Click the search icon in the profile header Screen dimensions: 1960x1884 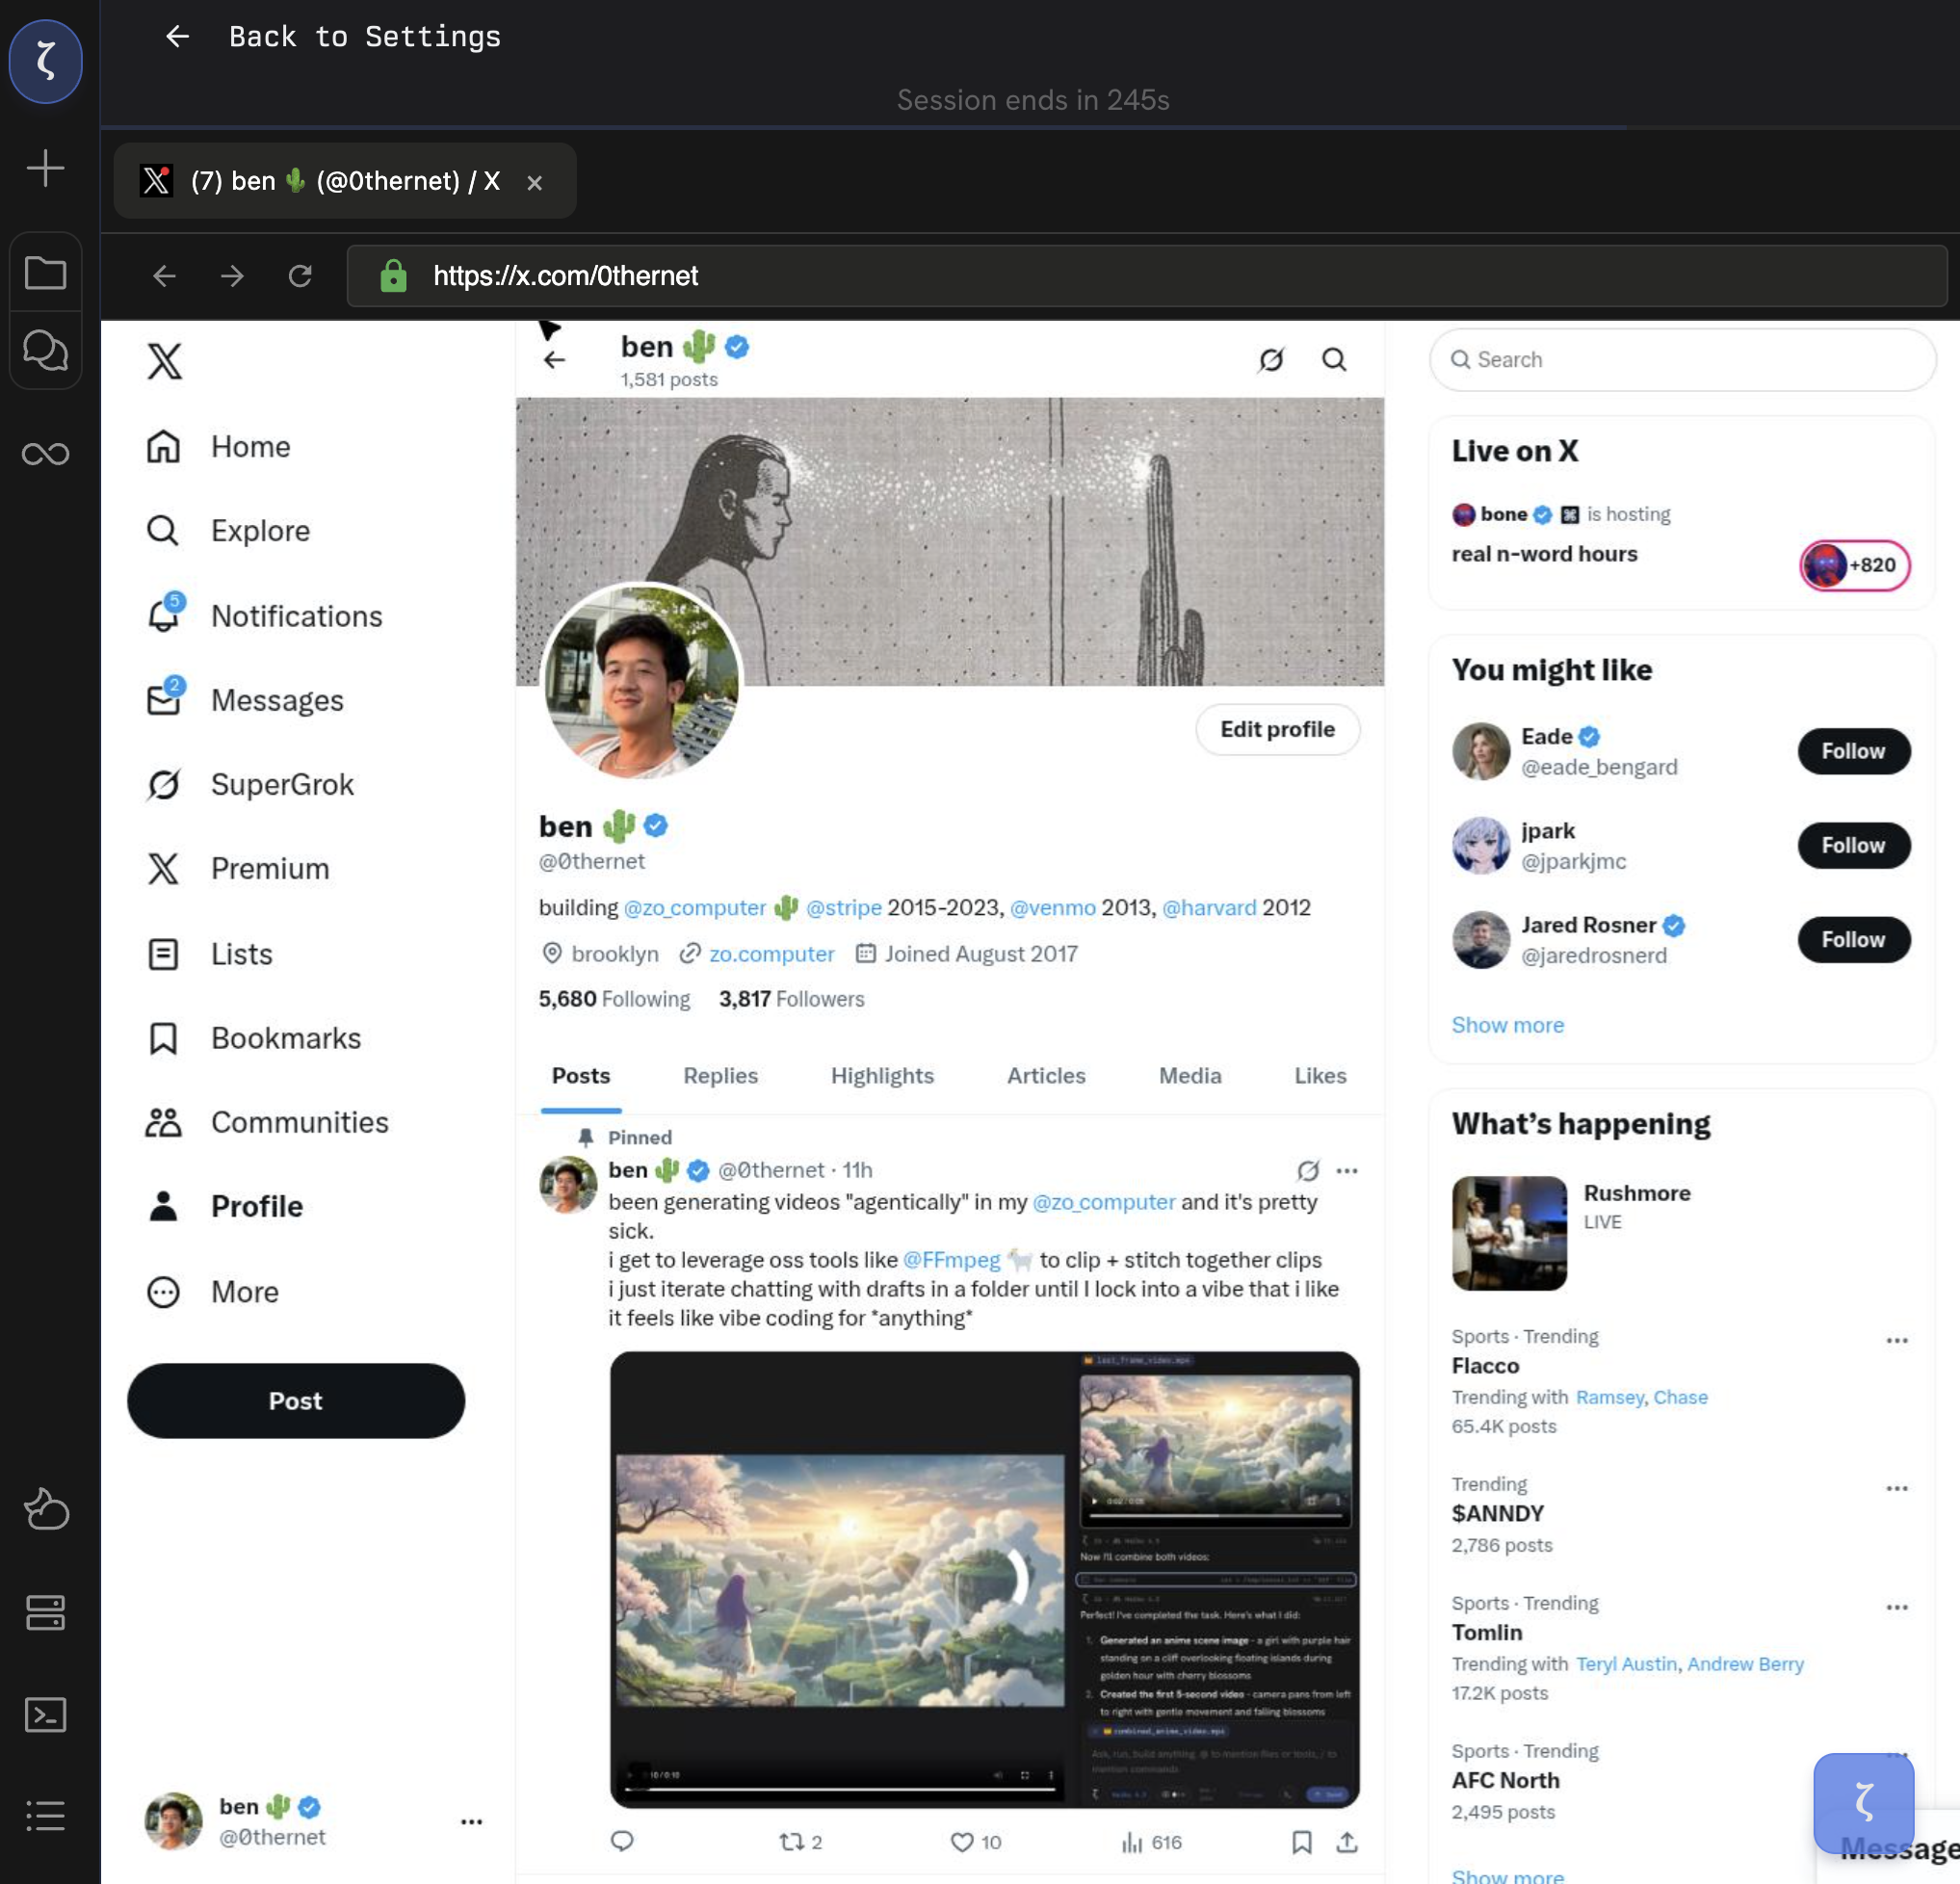tap(1334, 360)
